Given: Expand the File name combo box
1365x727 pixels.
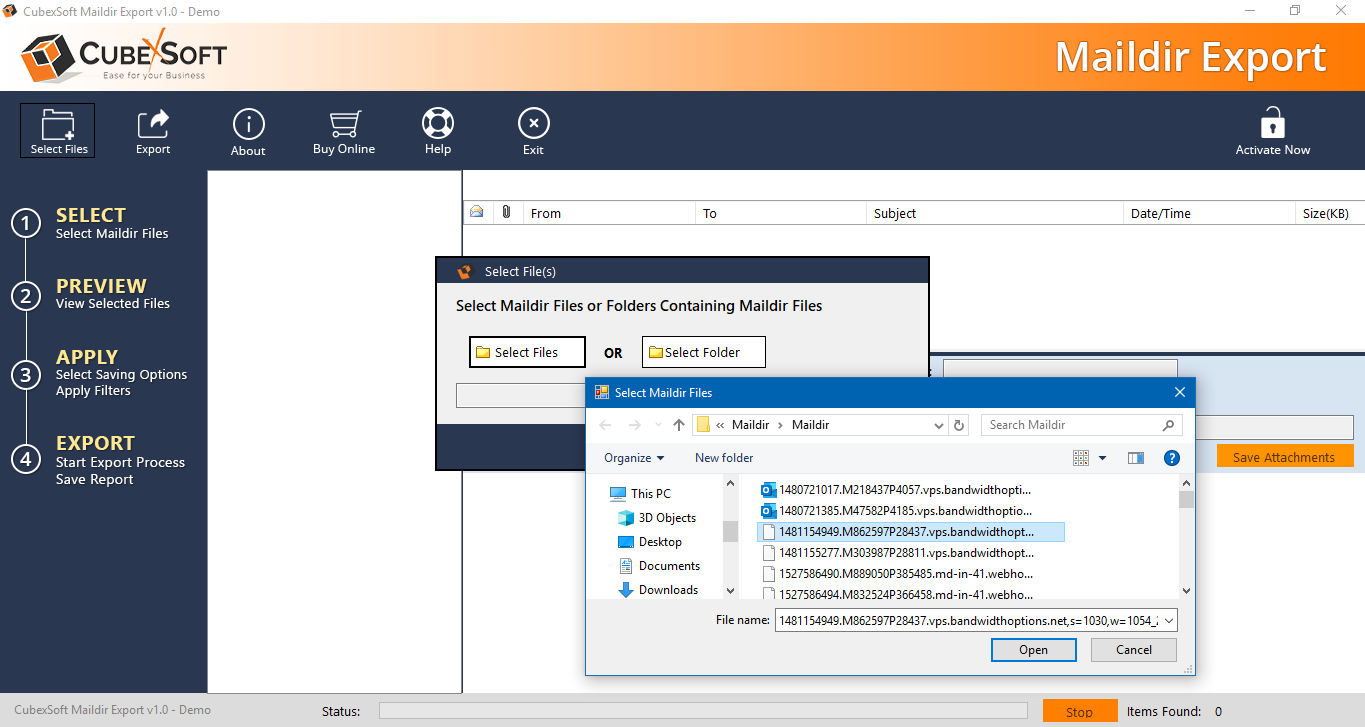Looking at the screenshot, I should (x=1168, y=621).
